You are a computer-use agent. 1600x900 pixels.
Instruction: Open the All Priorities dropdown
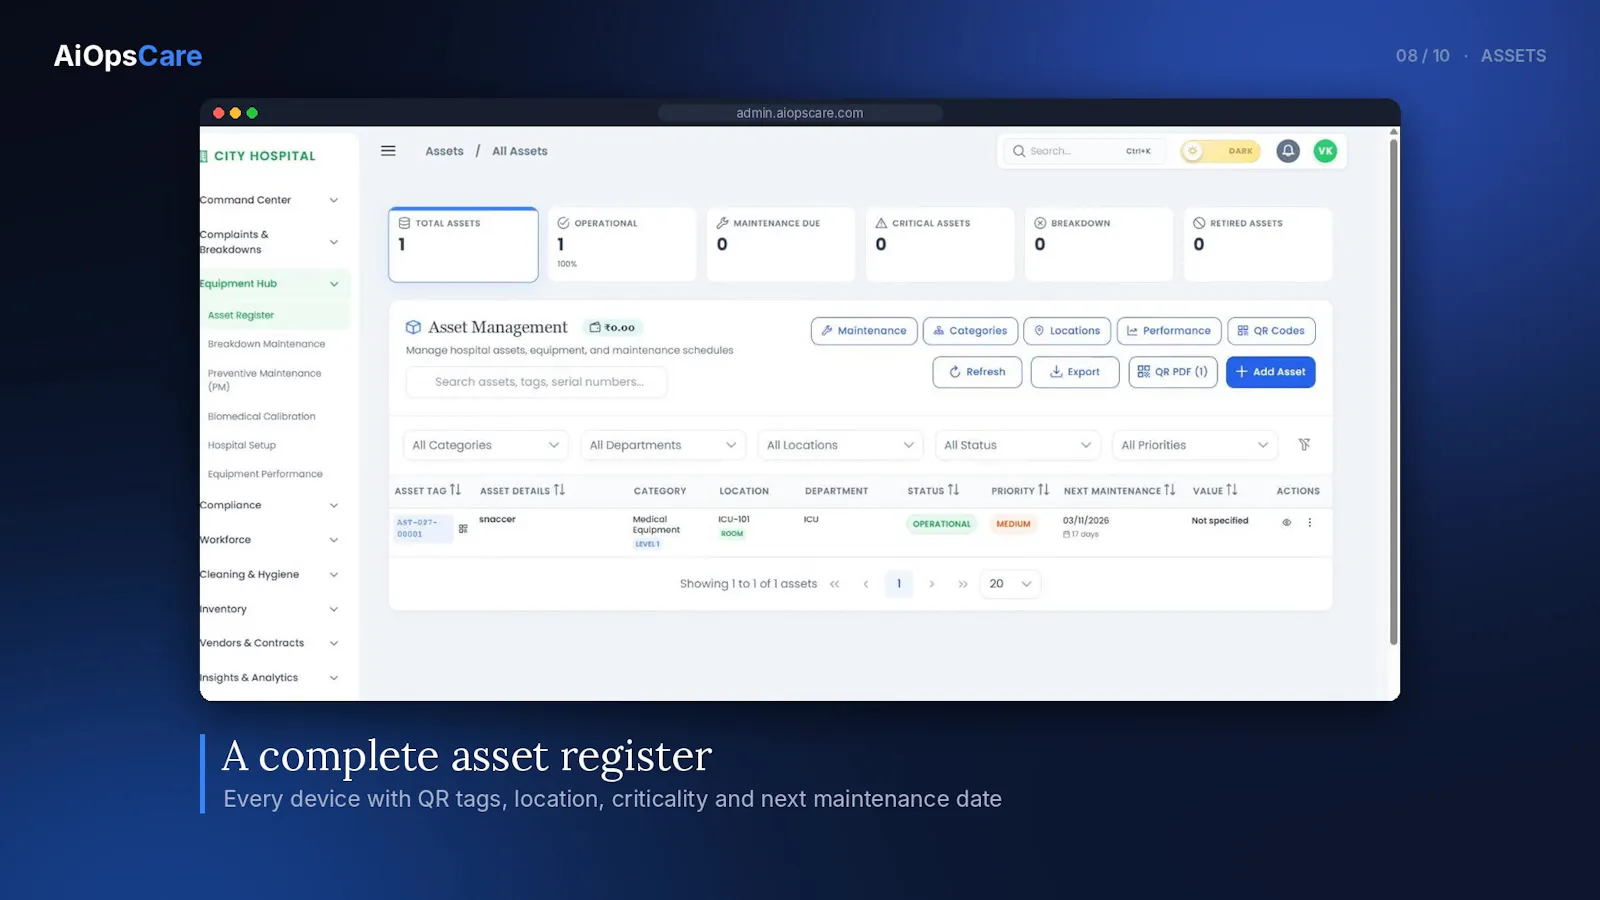click(1195, 445)
